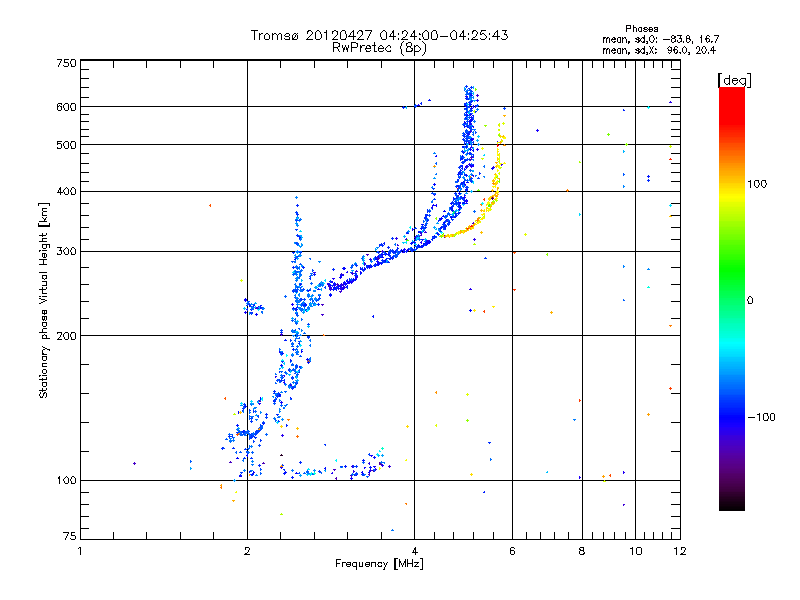
Task: Click the x-axis label '4'
Action: coord(415,551)
